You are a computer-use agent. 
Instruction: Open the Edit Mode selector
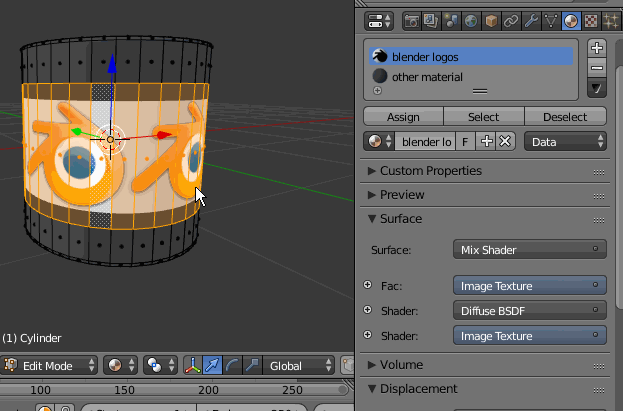pos(49,365)
